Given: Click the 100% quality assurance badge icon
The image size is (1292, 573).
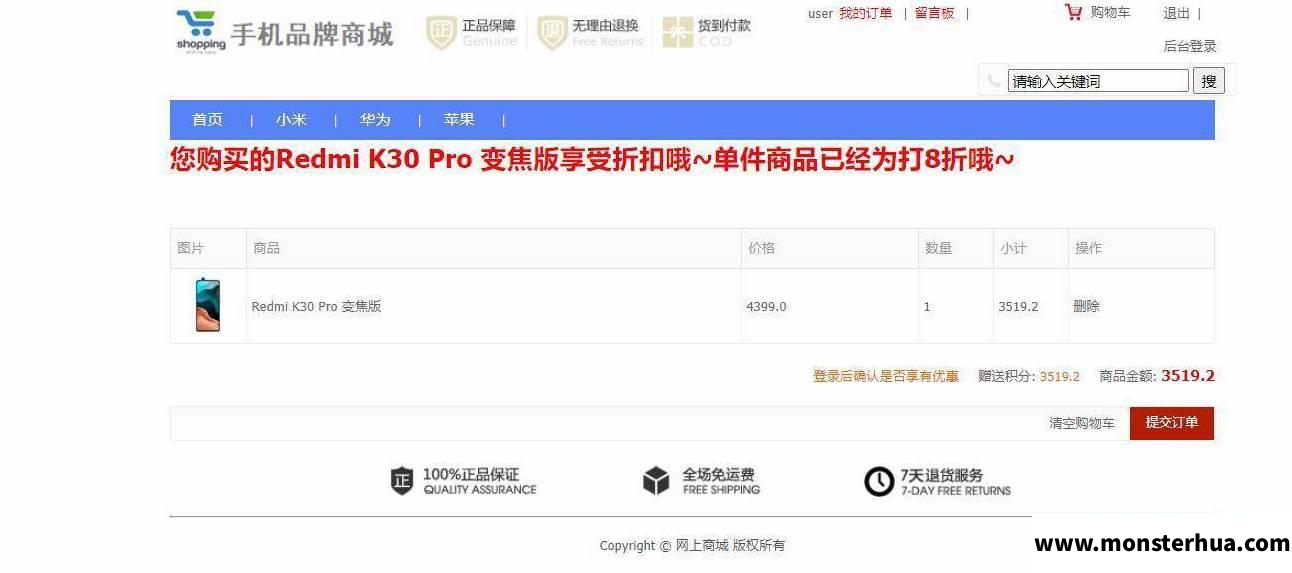Looking at the screenshot, I should [402, 481].
